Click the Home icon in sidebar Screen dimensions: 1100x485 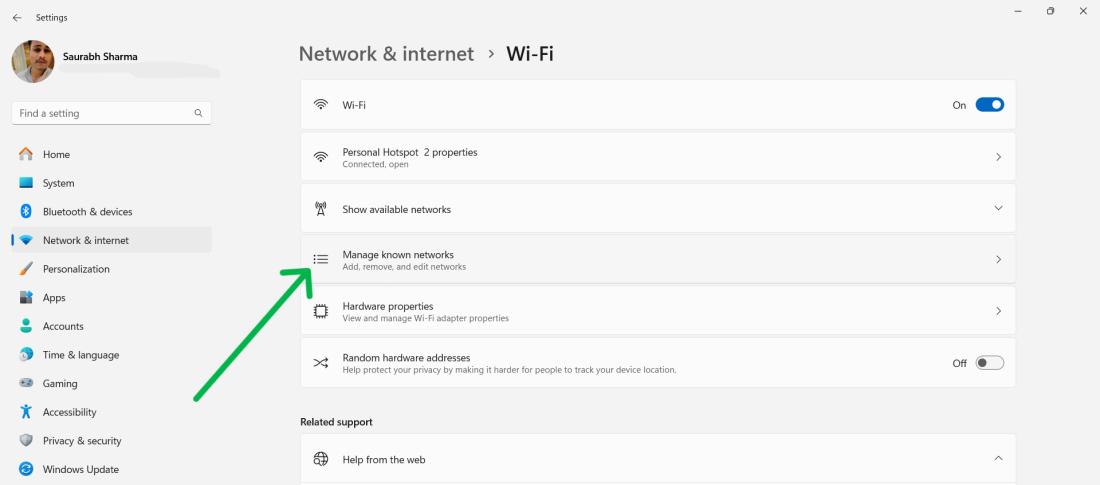click(26, 155)
